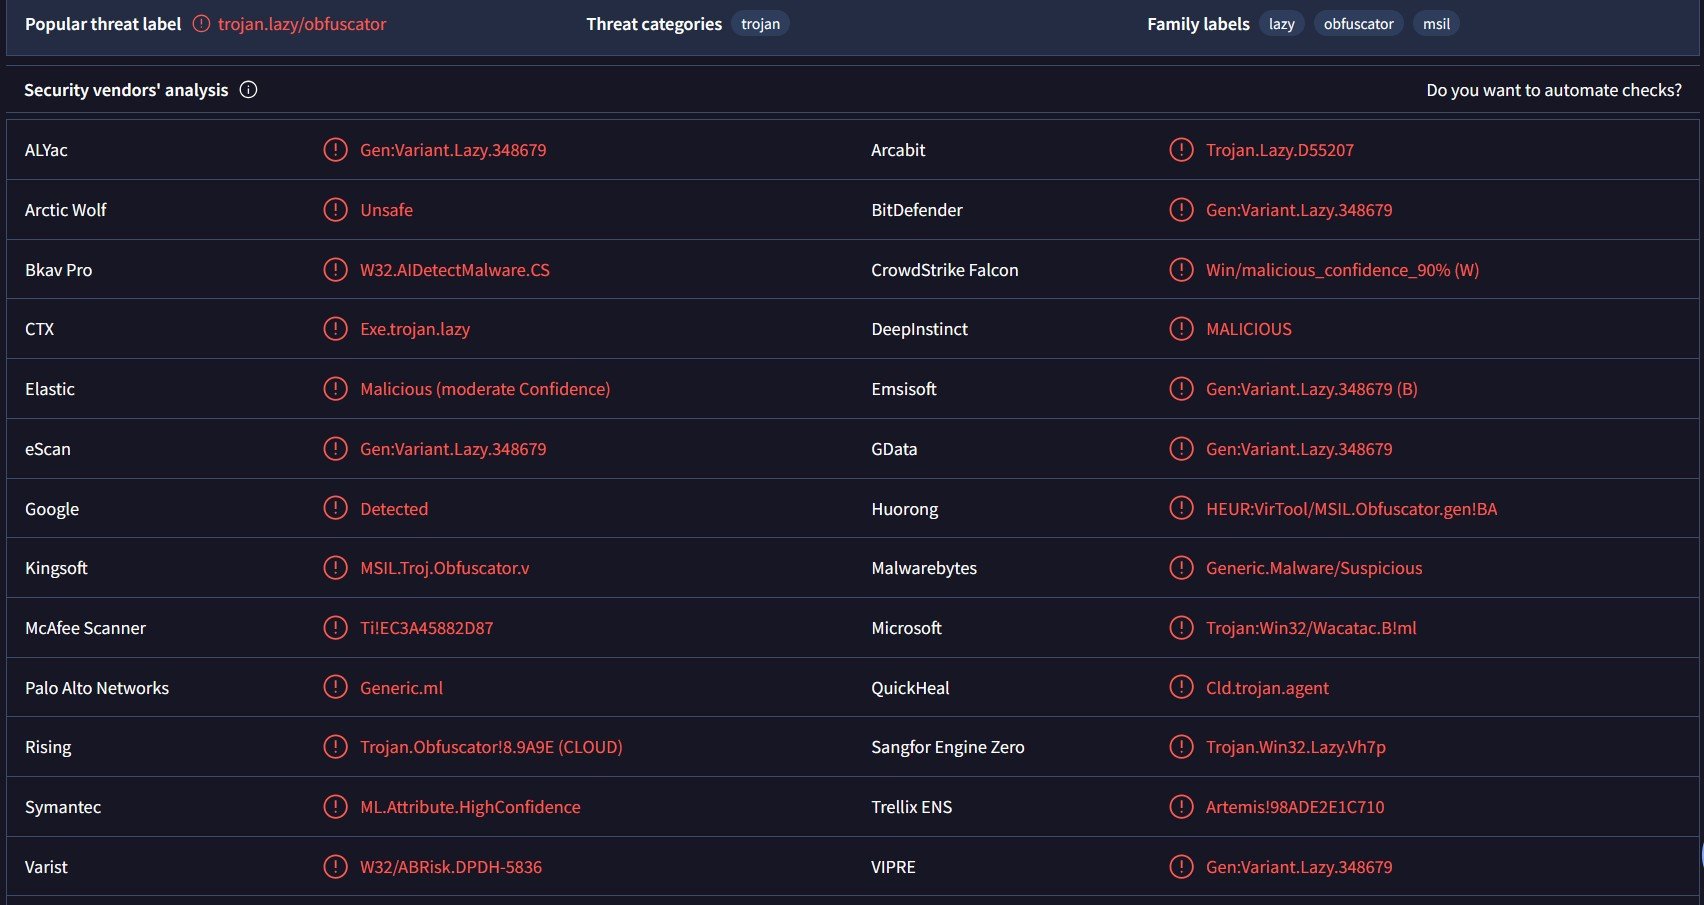Image resolution: width=1704 pixels, height=905 pixels.
Task: Click the Generic.Malware/Suspicious result text
Action: (1314, 568)
